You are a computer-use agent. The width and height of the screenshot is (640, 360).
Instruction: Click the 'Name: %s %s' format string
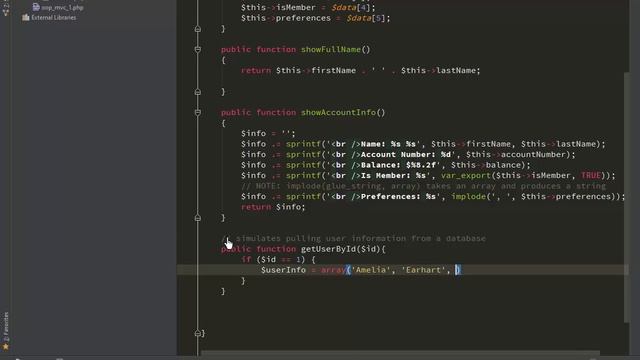tap(373, 144)
